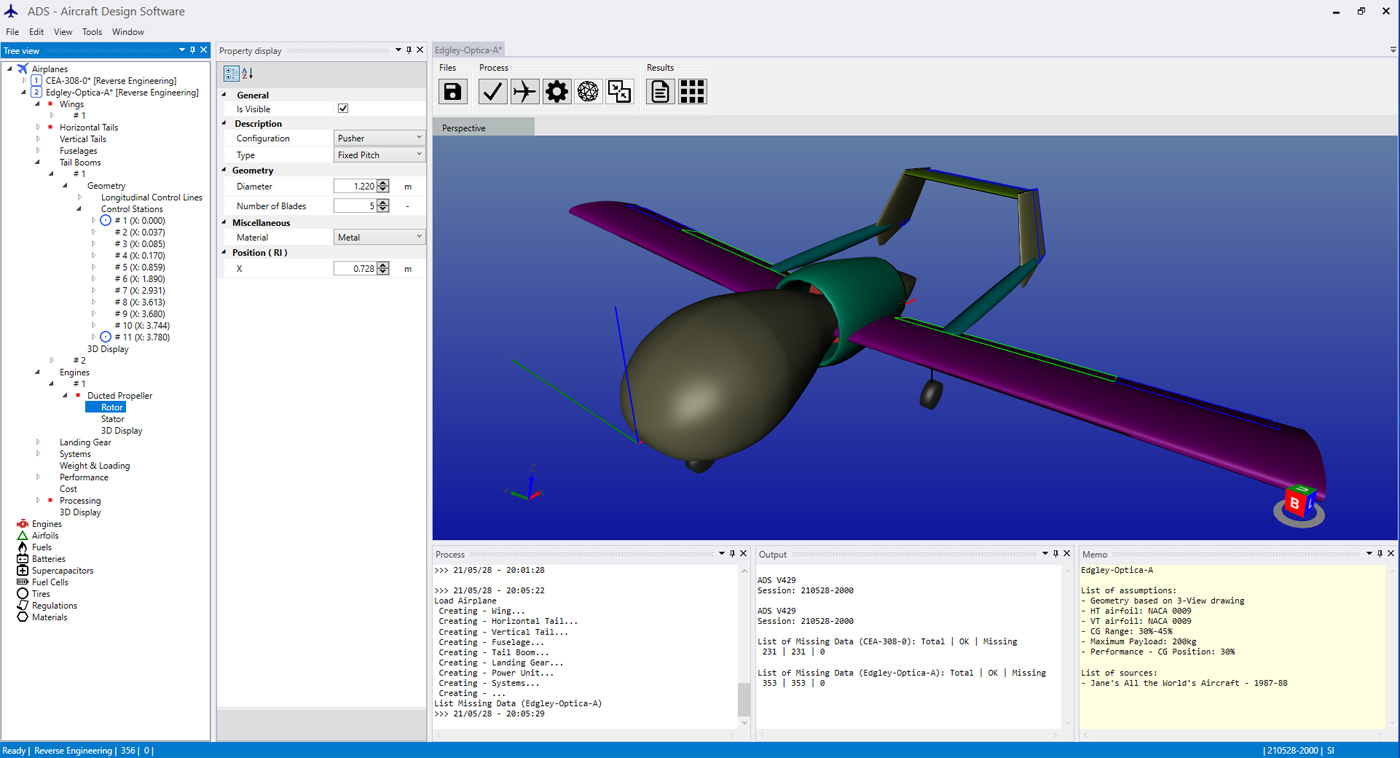The width and height of the screenshot is (1400, 758).
Task: Open the File menu
Action: tap(12, 32)
